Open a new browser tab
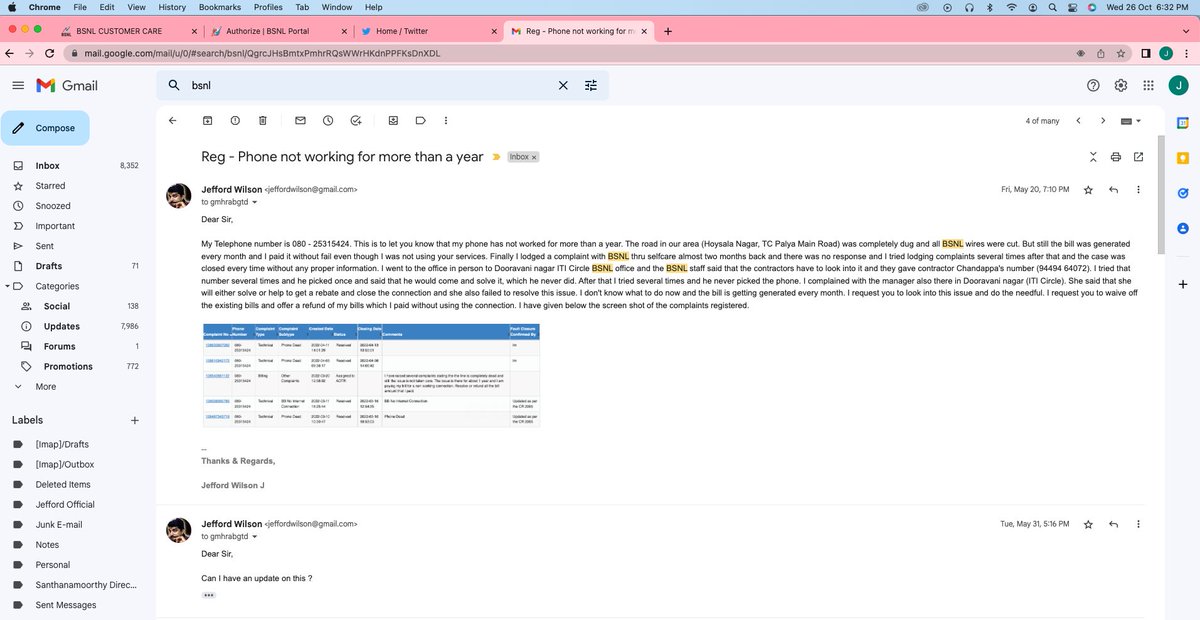Screen dimensions: 1200x620 point(668,31)
